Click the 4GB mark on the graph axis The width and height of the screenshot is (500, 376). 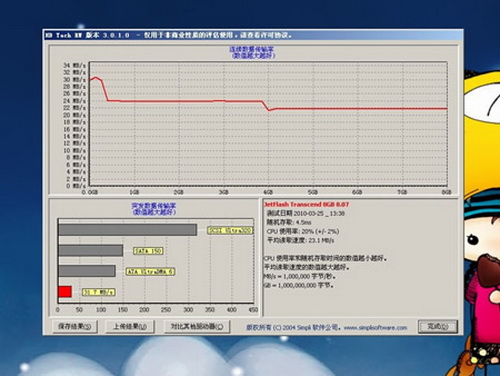pyautogui.click(x=268, y=192)
